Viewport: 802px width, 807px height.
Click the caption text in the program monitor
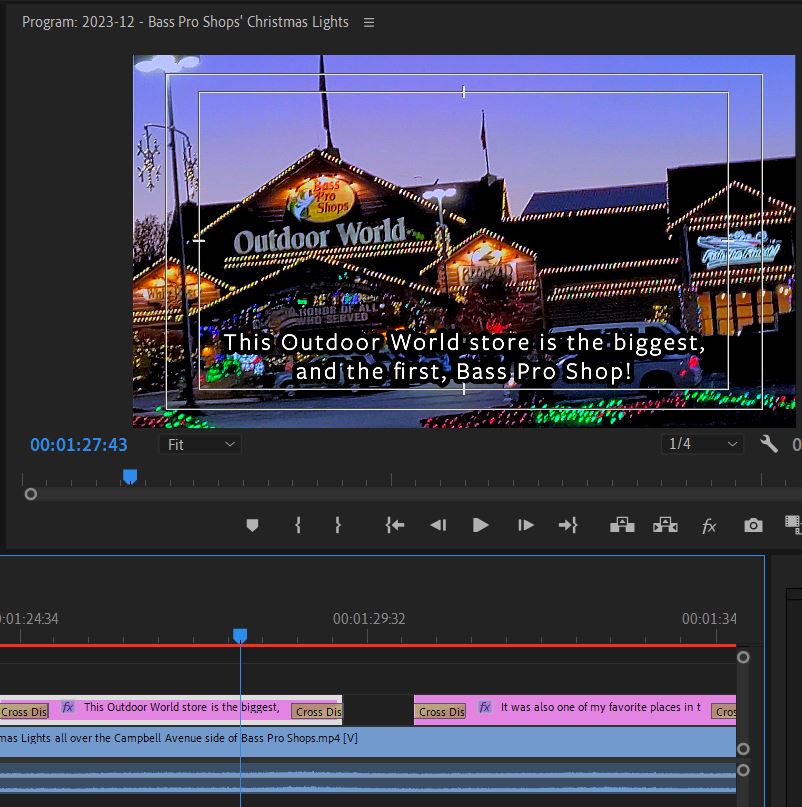coord(464,357)
